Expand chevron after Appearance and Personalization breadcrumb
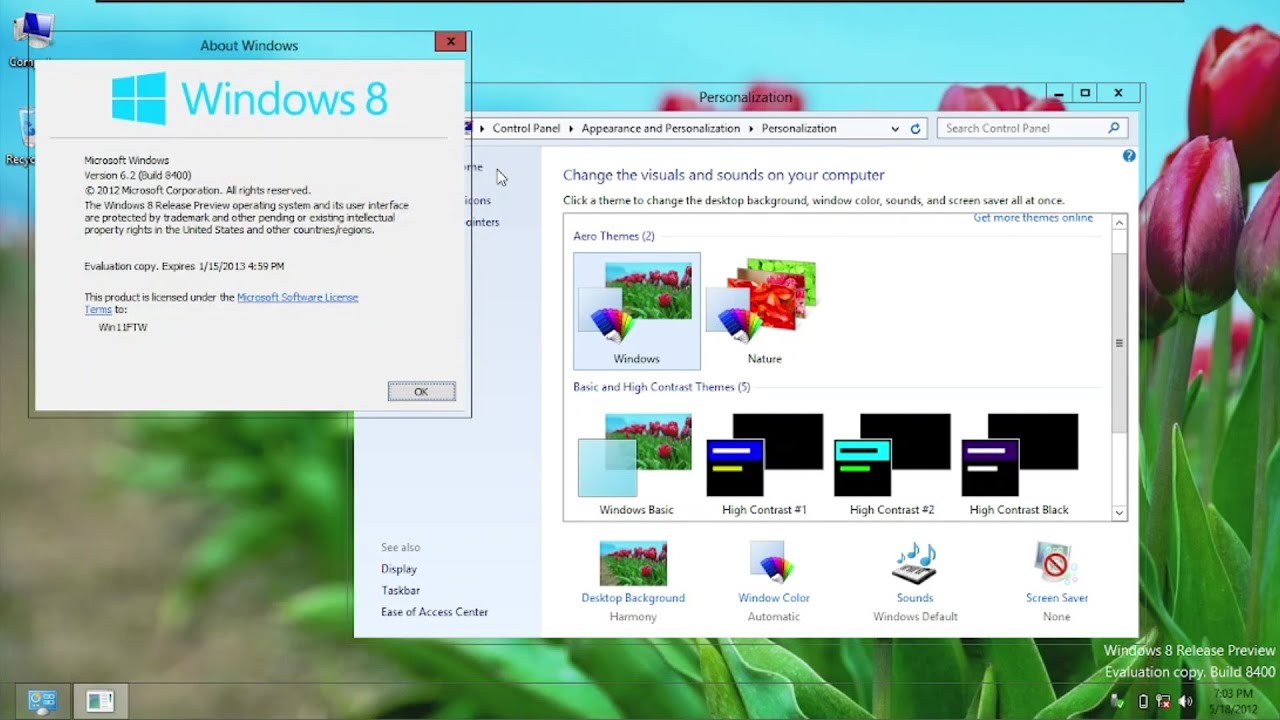Image resolution: width=1280 pixels, height=720 pixels. [751, 129]
